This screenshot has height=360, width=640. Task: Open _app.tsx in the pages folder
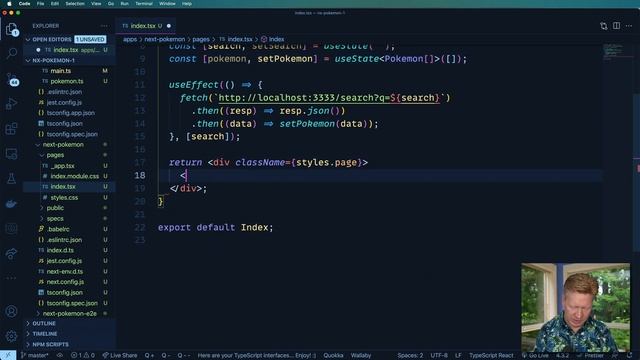(62, 166)
